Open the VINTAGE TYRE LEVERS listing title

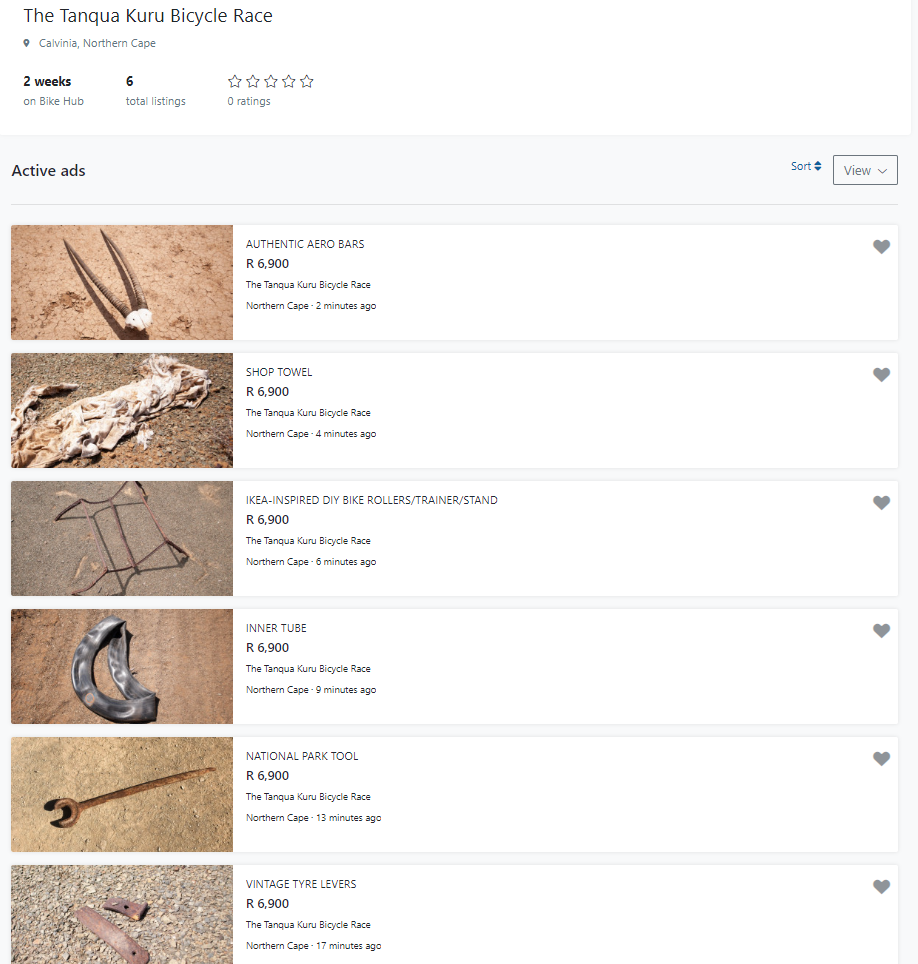(301, 884)
